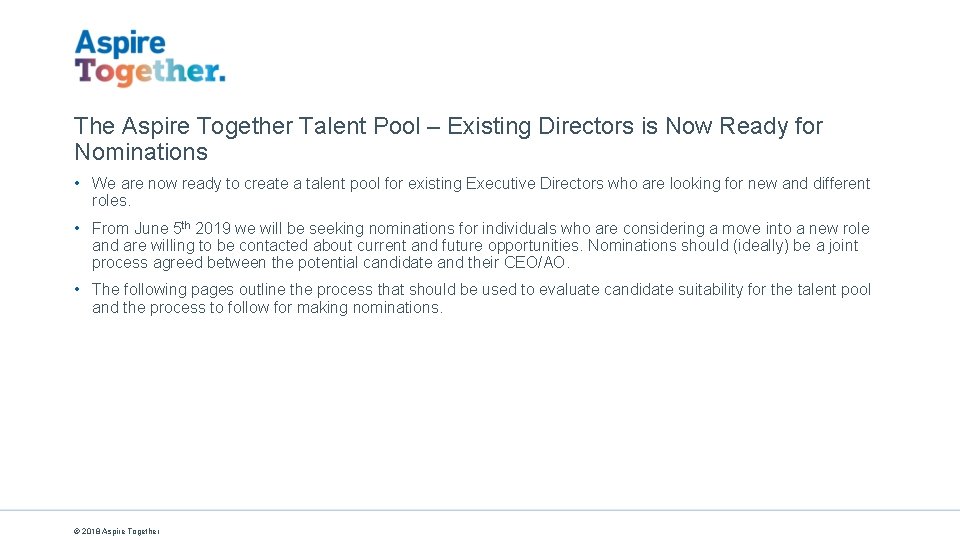The image size is (960, 540).
Task: Click the third bullet point marker
Action: pos(77,289)
